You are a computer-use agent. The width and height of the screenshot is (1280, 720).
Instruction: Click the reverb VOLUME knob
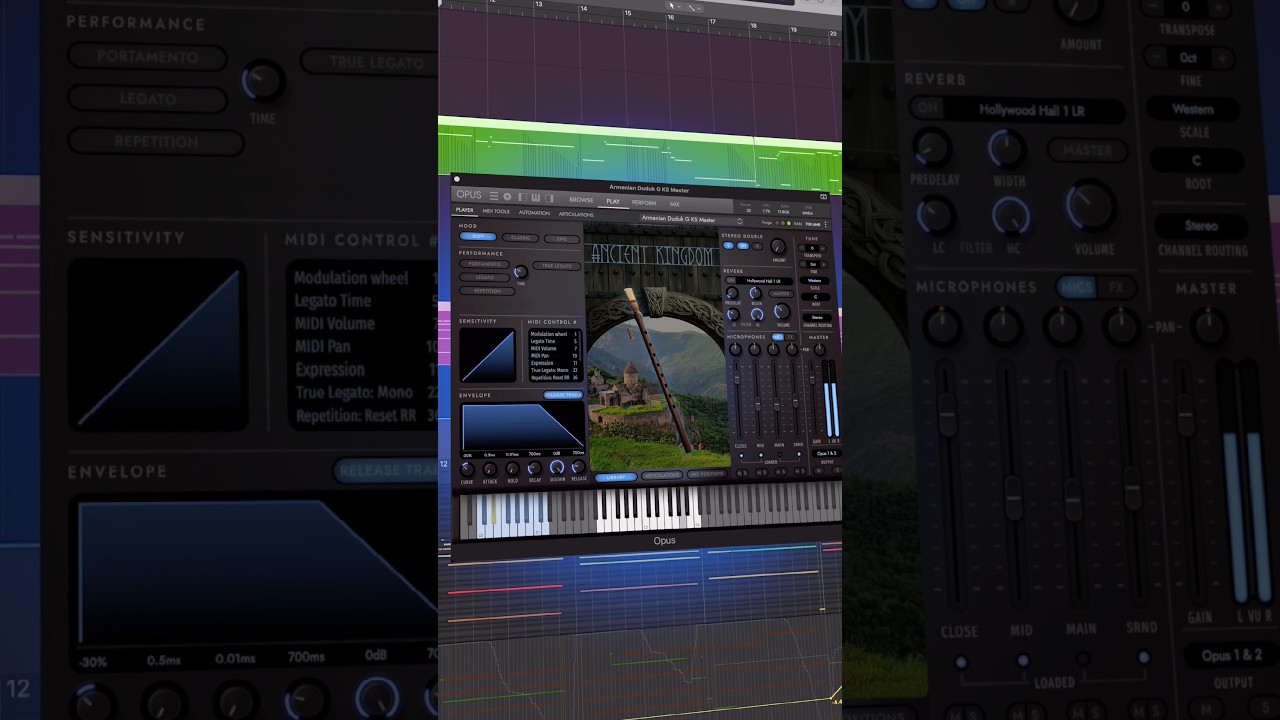[x=782, y=311]
